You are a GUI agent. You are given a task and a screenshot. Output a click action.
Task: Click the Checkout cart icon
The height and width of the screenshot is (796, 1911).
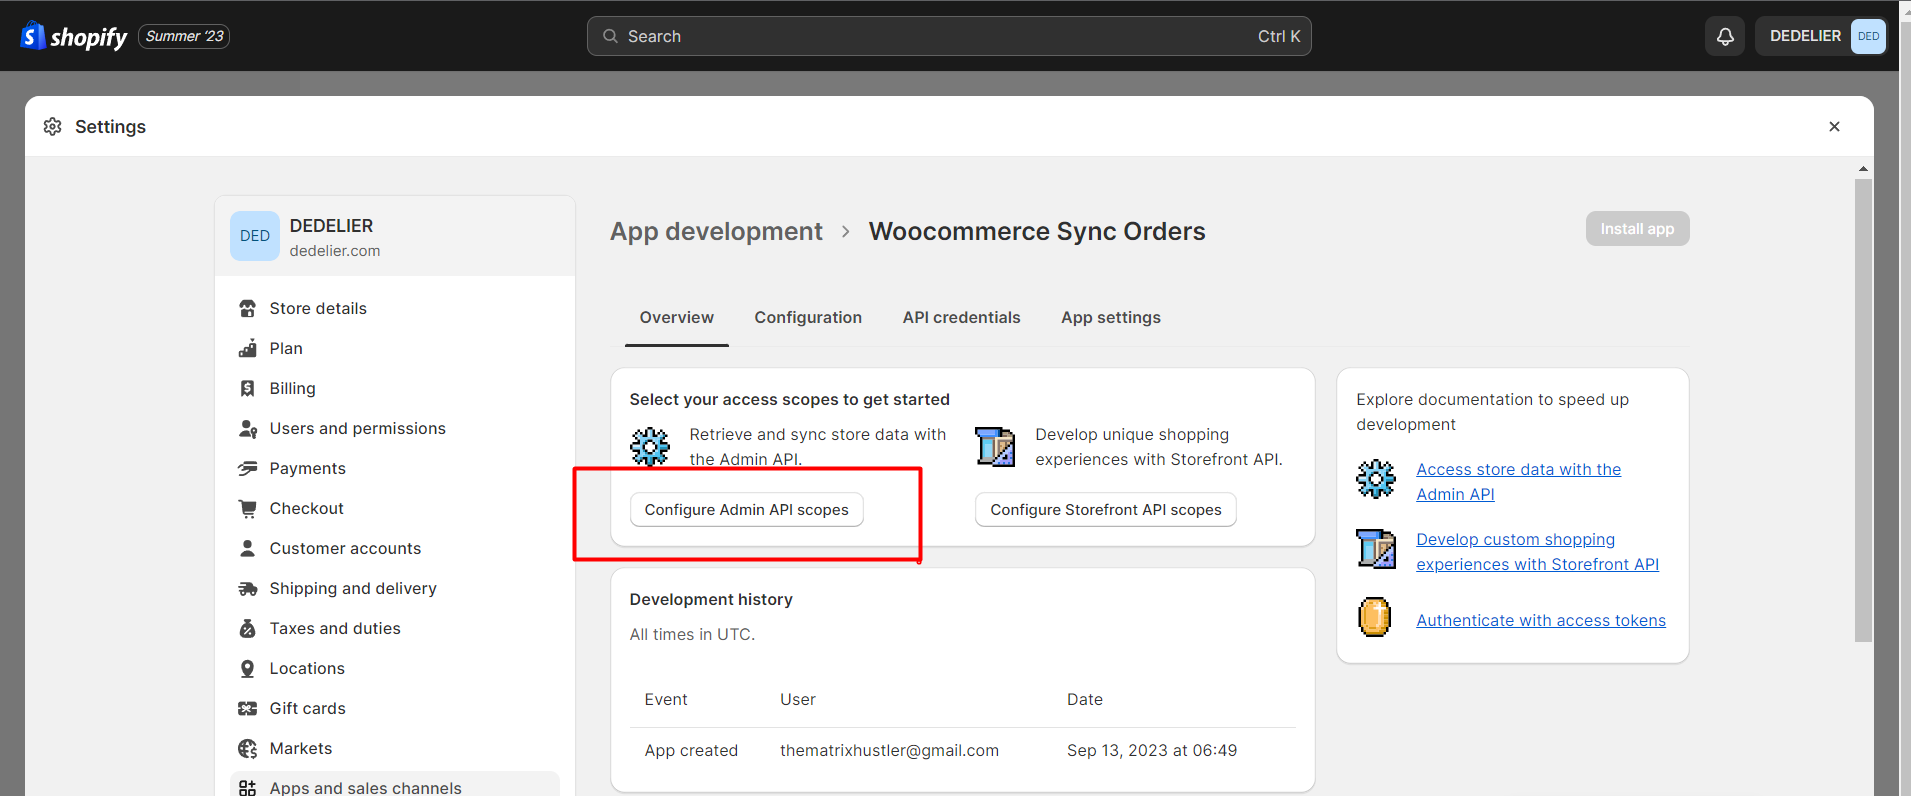[x=247, y=508]
